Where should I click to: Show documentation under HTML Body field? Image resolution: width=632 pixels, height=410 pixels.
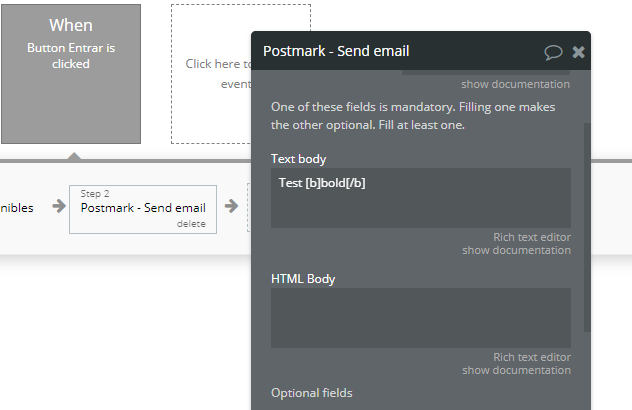pyautogui.click(x=516, y=370)
